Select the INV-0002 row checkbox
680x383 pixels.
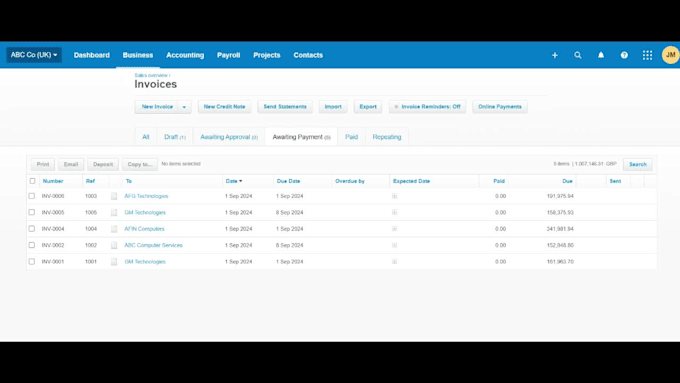[x=32, y=245]
